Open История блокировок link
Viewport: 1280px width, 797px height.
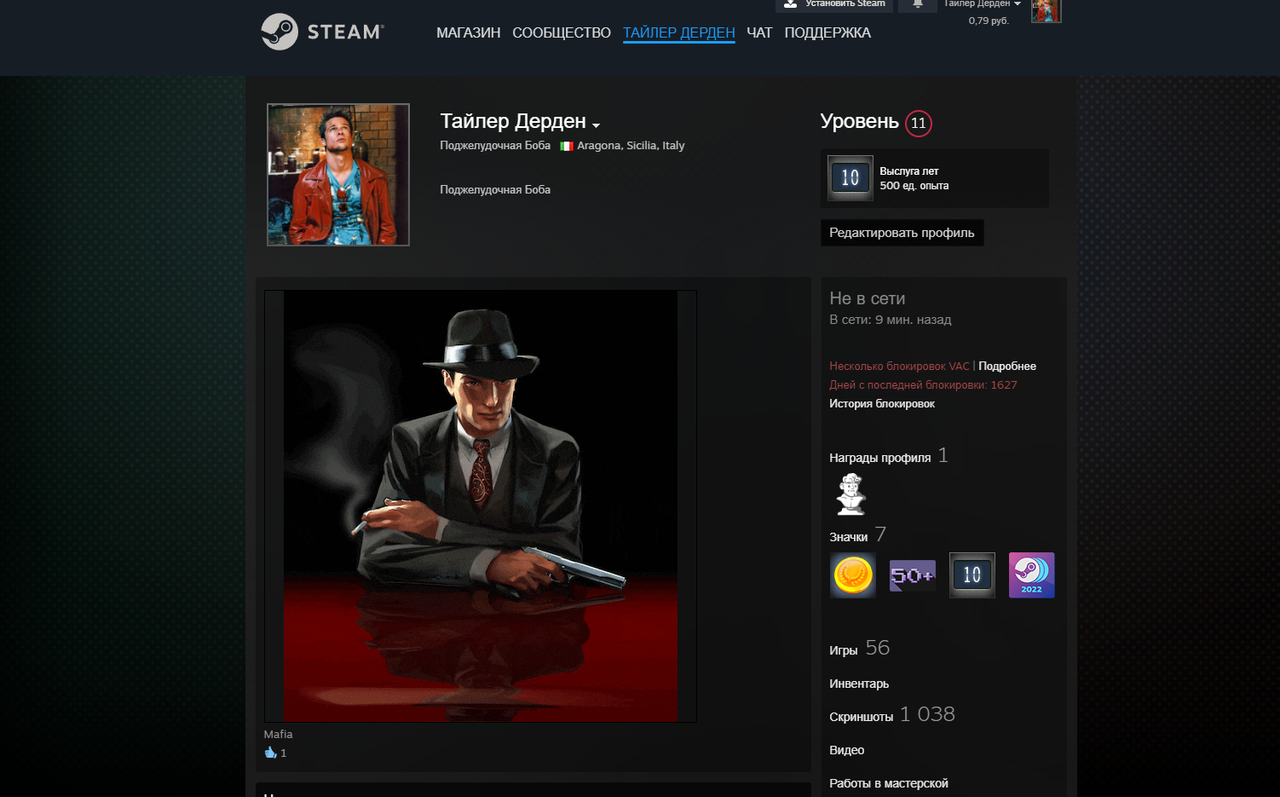[x=882, y=404]
